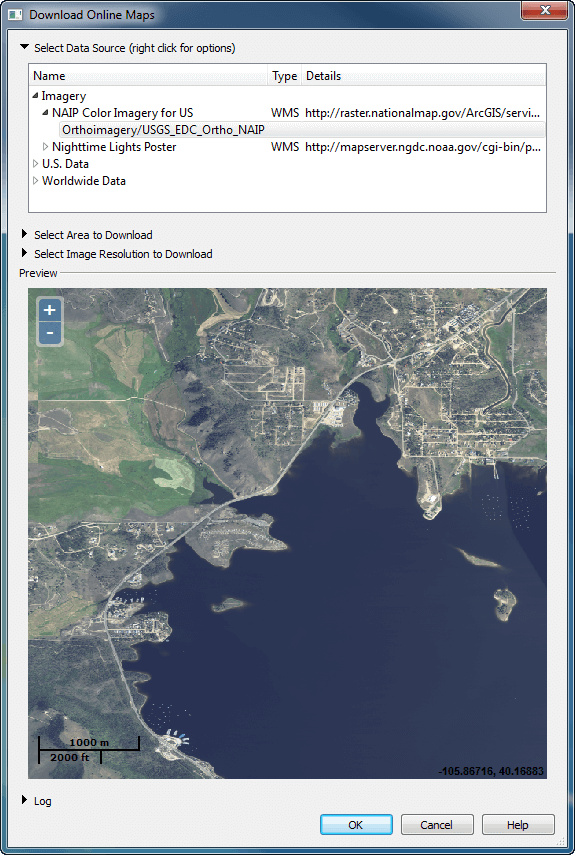Sort by the Type column header
Image resolution: width=575 pixels, height=855 pixels.
[285, 76]
